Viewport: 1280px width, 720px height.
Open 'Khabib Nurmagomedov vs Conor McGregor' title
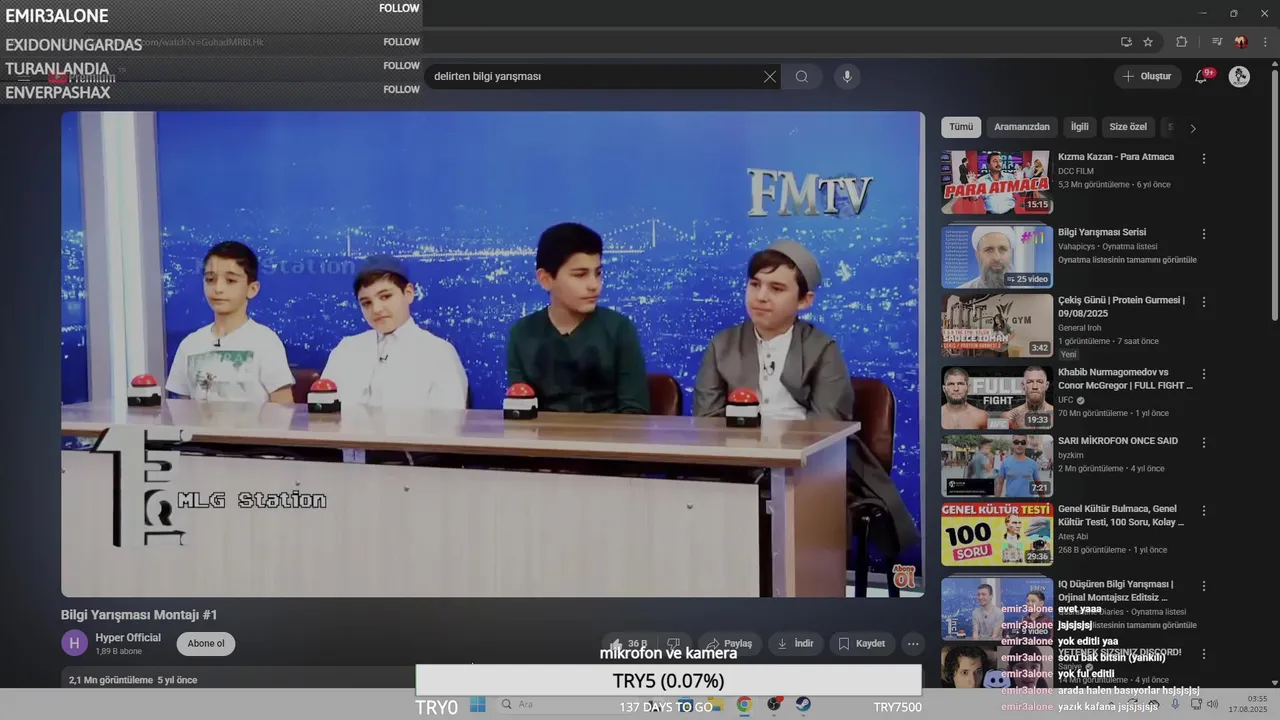[1125, 378]
